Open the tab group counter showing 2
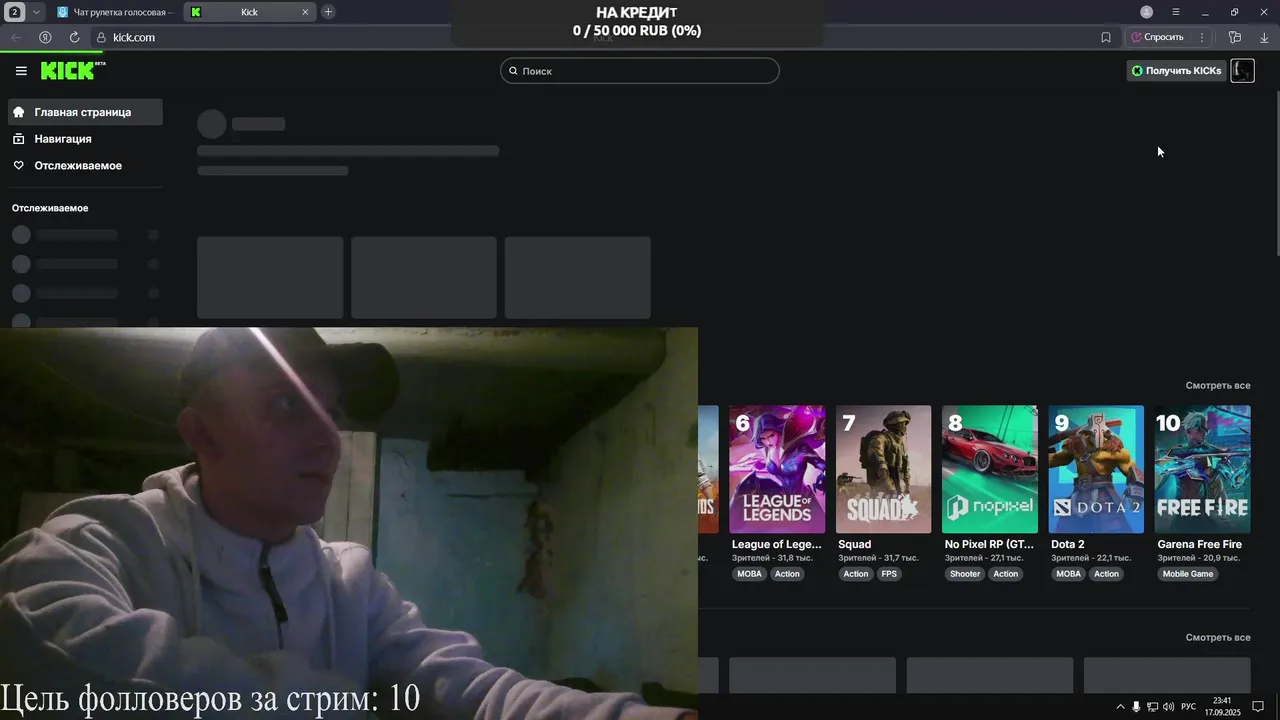1280x720 pixels. tap(15, 12)
